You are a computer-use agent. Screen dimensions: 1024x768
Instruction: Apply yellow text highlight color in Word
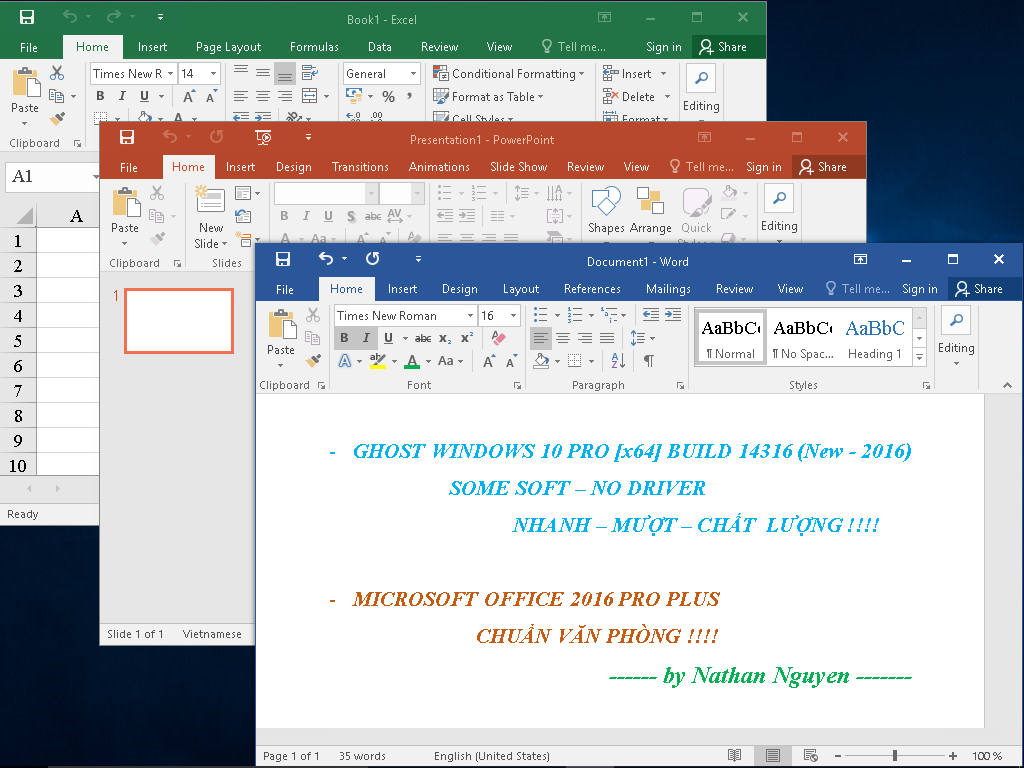point(377,360)
